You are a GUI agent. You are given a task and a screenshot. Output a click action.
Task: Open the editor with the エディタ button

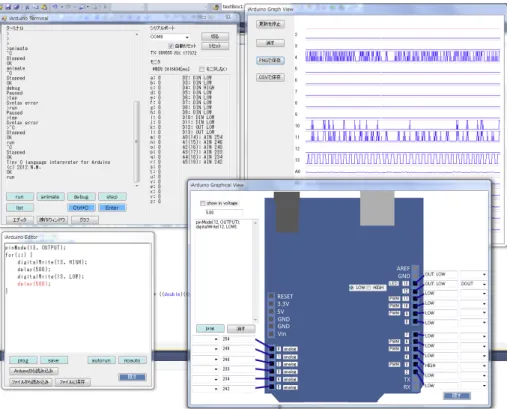coord(20,220)
